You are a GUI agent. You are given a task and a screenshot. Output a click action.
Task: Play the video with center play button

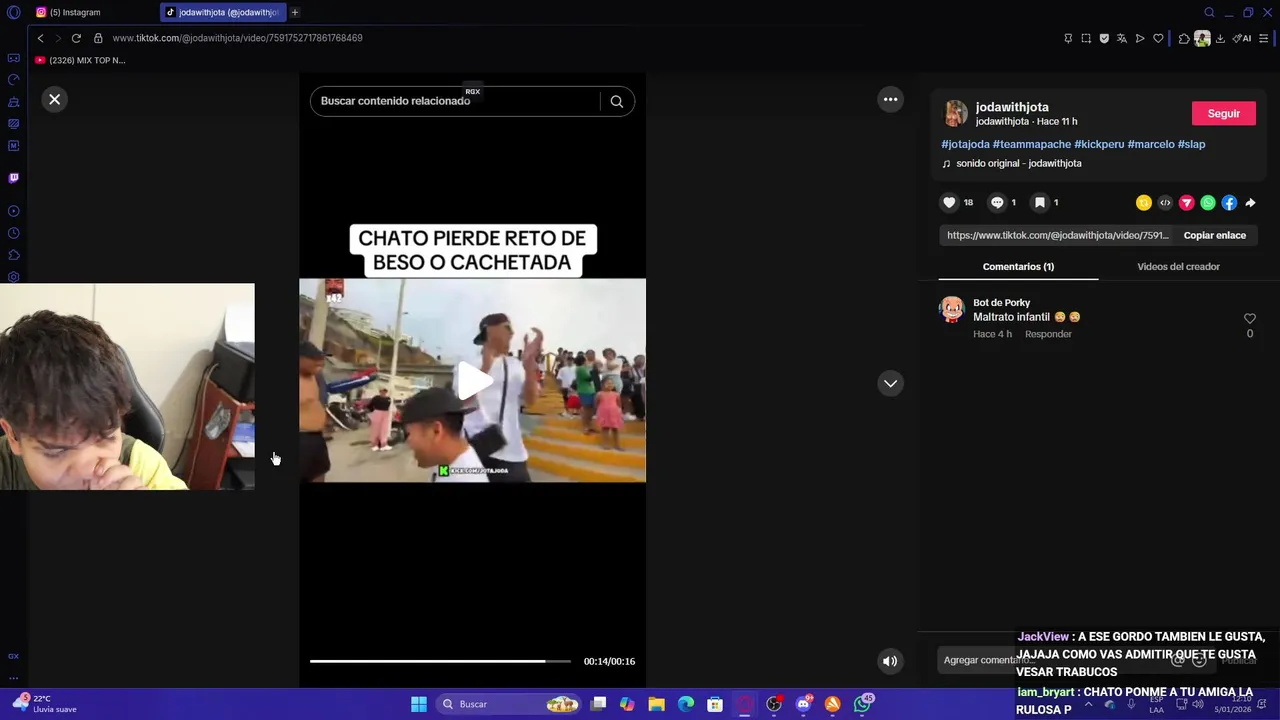tap(473, 381)
